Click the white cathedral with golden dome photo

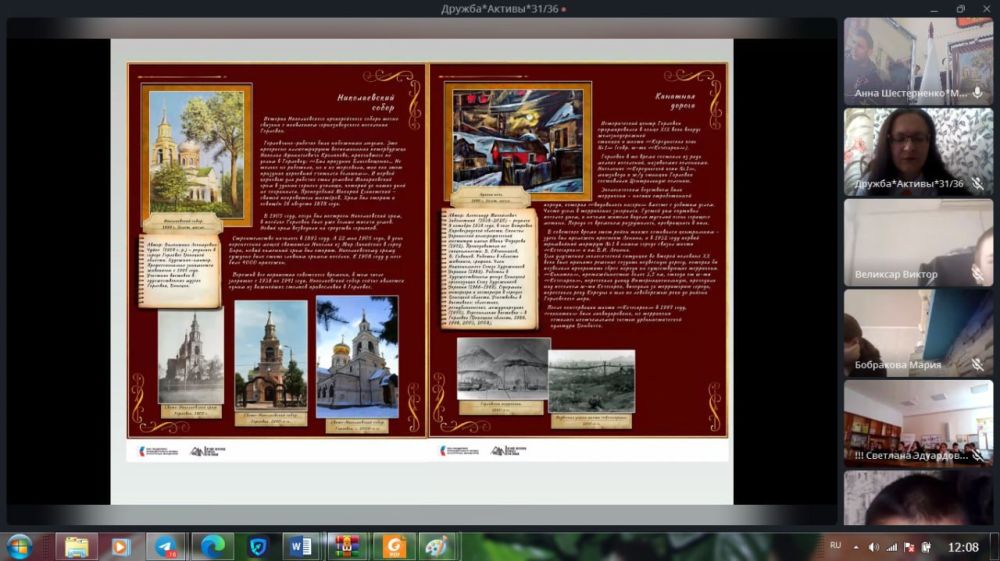pyautogui.click(x=357, y=357)
